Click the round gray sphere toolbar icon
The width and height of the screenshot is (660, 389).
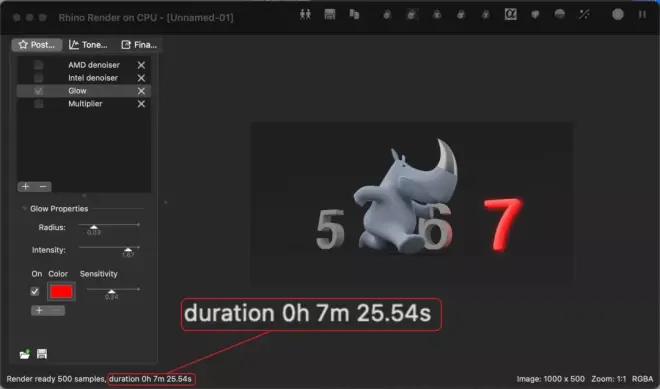coord(617,14)
